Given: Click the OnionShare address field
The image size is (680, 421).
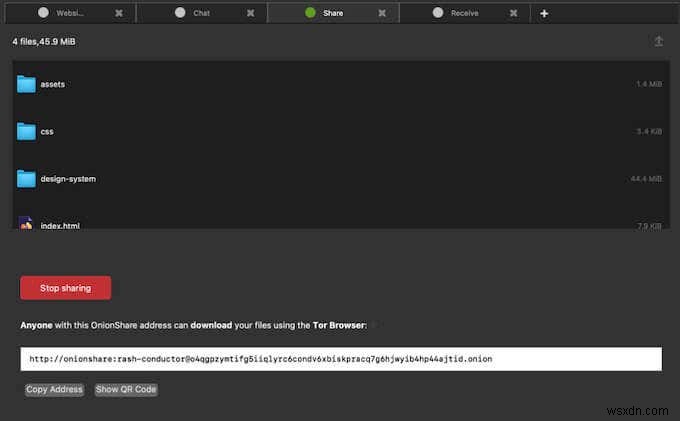Looking at the screenshot, I should [341, 359].
